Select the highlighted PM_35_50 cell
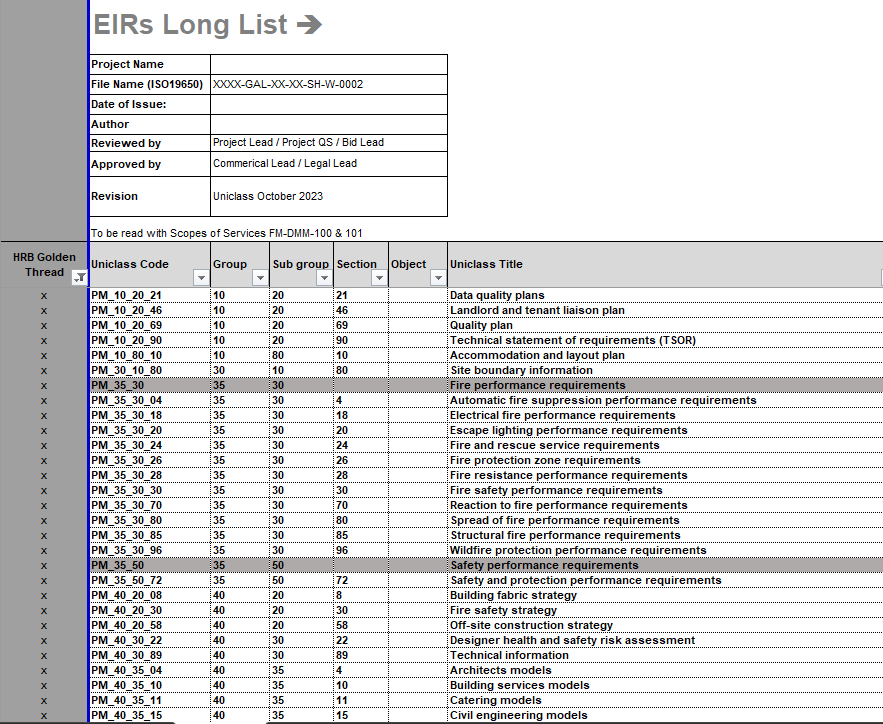This screenshot has height=724, width=883. coord(150,565)
